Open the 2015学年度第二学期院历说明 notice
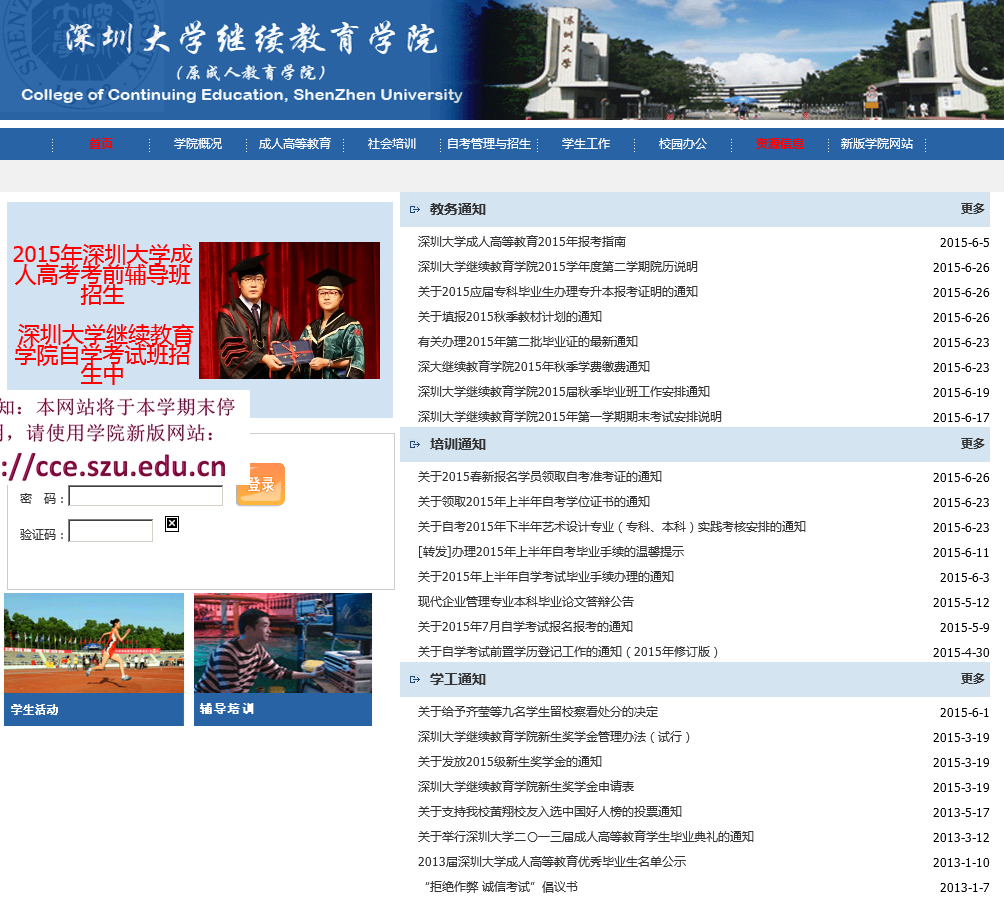The width and height of the screenshot is (1004, 913). tap(558, 267)
